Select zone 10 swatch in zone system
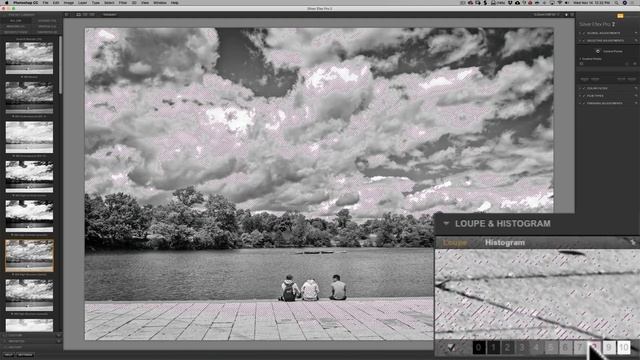 pyautogui.click(x=624, y=347)
